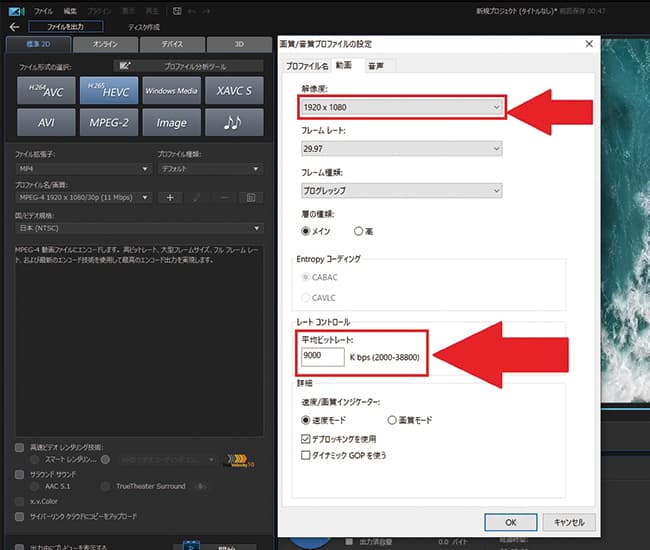650x550 pixels.
Task: Enable サラウンド サウンド checkbox
Action: click(19, 474)
